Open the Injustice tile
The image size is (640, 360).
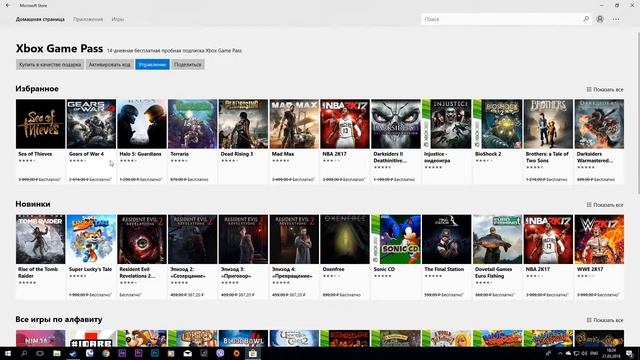[447, 141]
